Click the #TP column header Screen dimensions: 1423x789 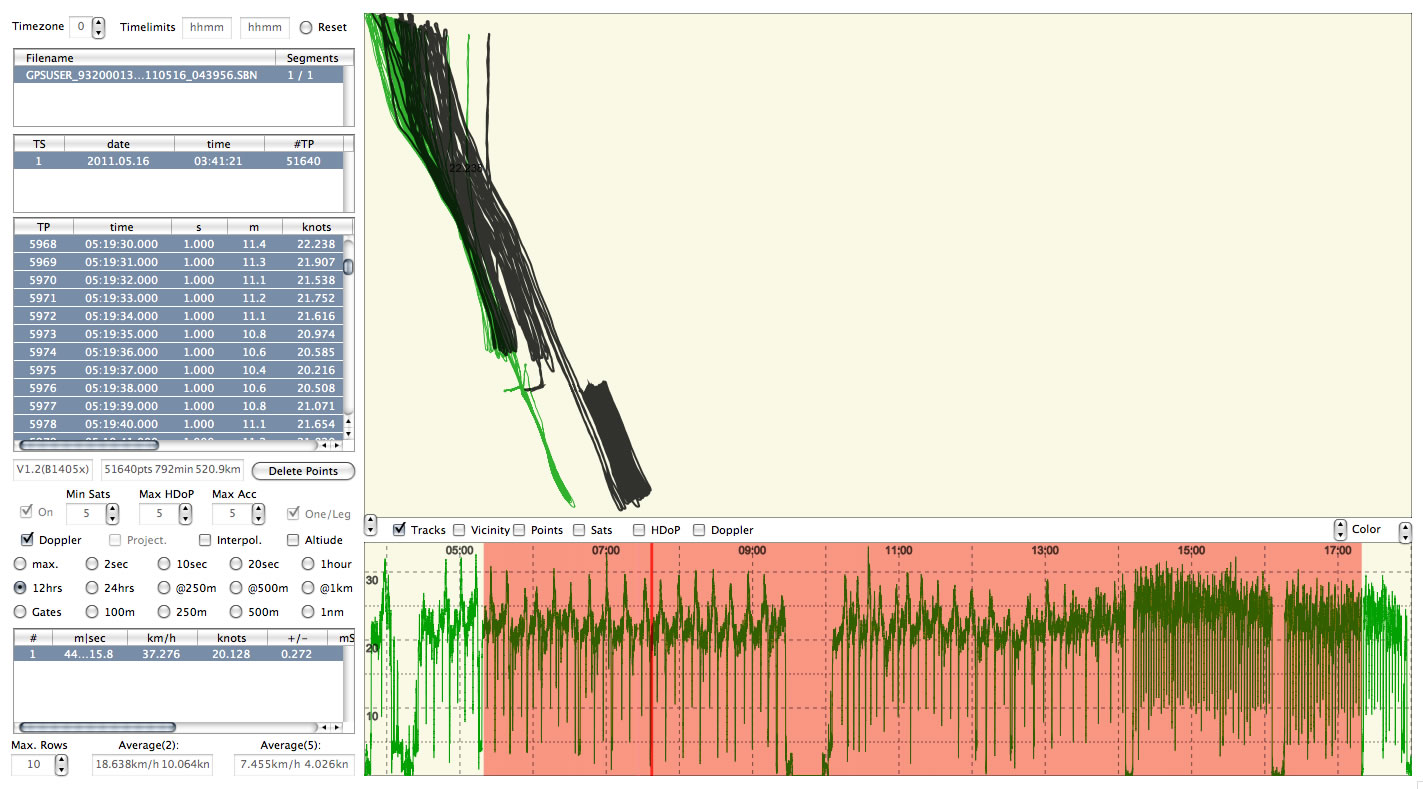click(x=305, y=144)
